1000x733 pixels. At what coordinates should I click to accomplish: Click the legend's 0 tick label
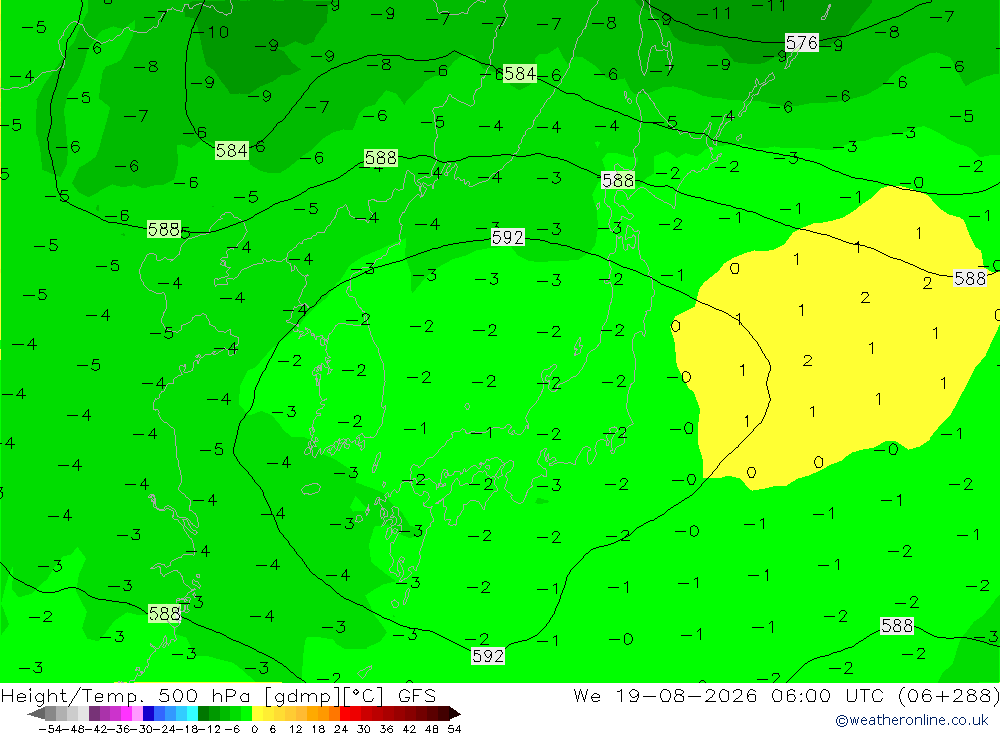click(x=254, y=729)
